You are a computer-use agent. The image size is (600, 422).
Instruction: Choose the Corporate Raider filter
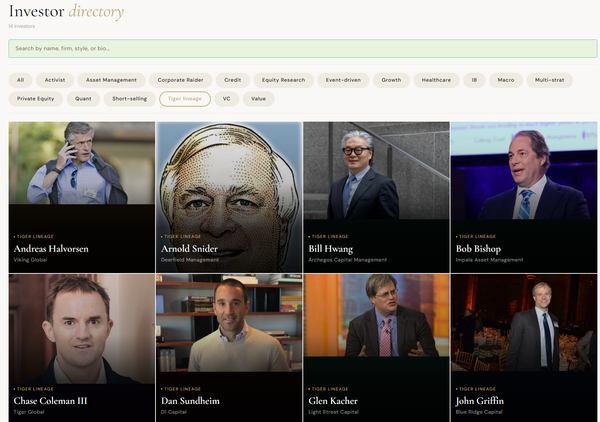181,80
